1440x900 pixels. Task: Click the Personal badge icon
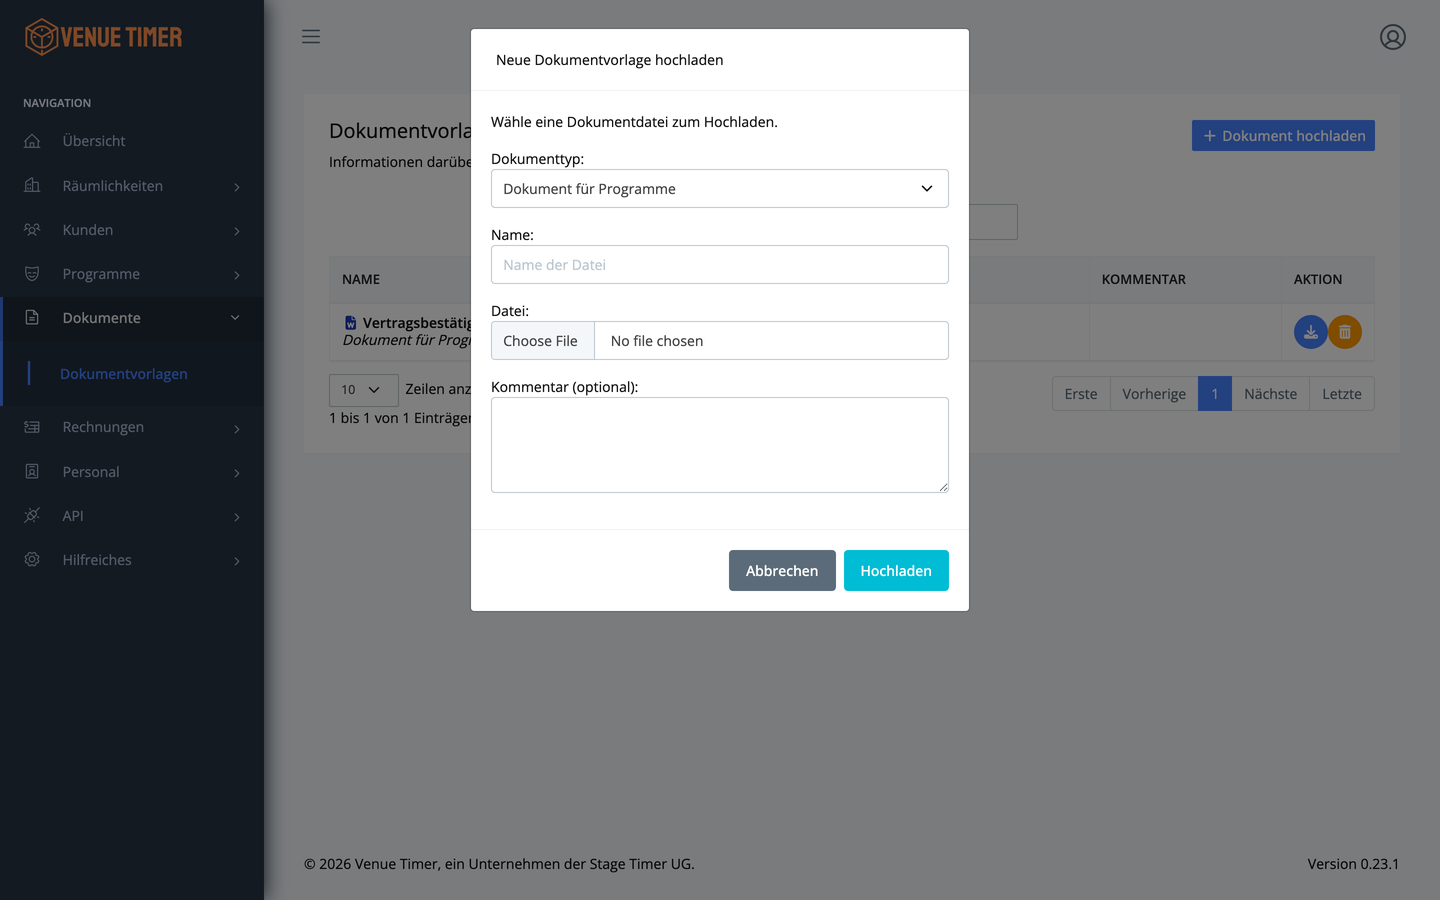click(32, 471)
